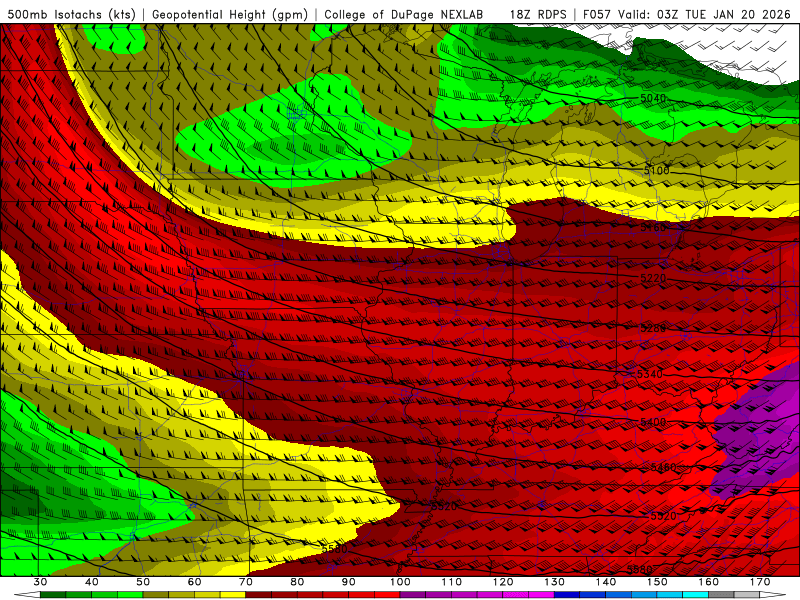Viewport: 800px width, 600px height.
Task: Click the 120 tick label on color scale
Action: coord(503,582)
